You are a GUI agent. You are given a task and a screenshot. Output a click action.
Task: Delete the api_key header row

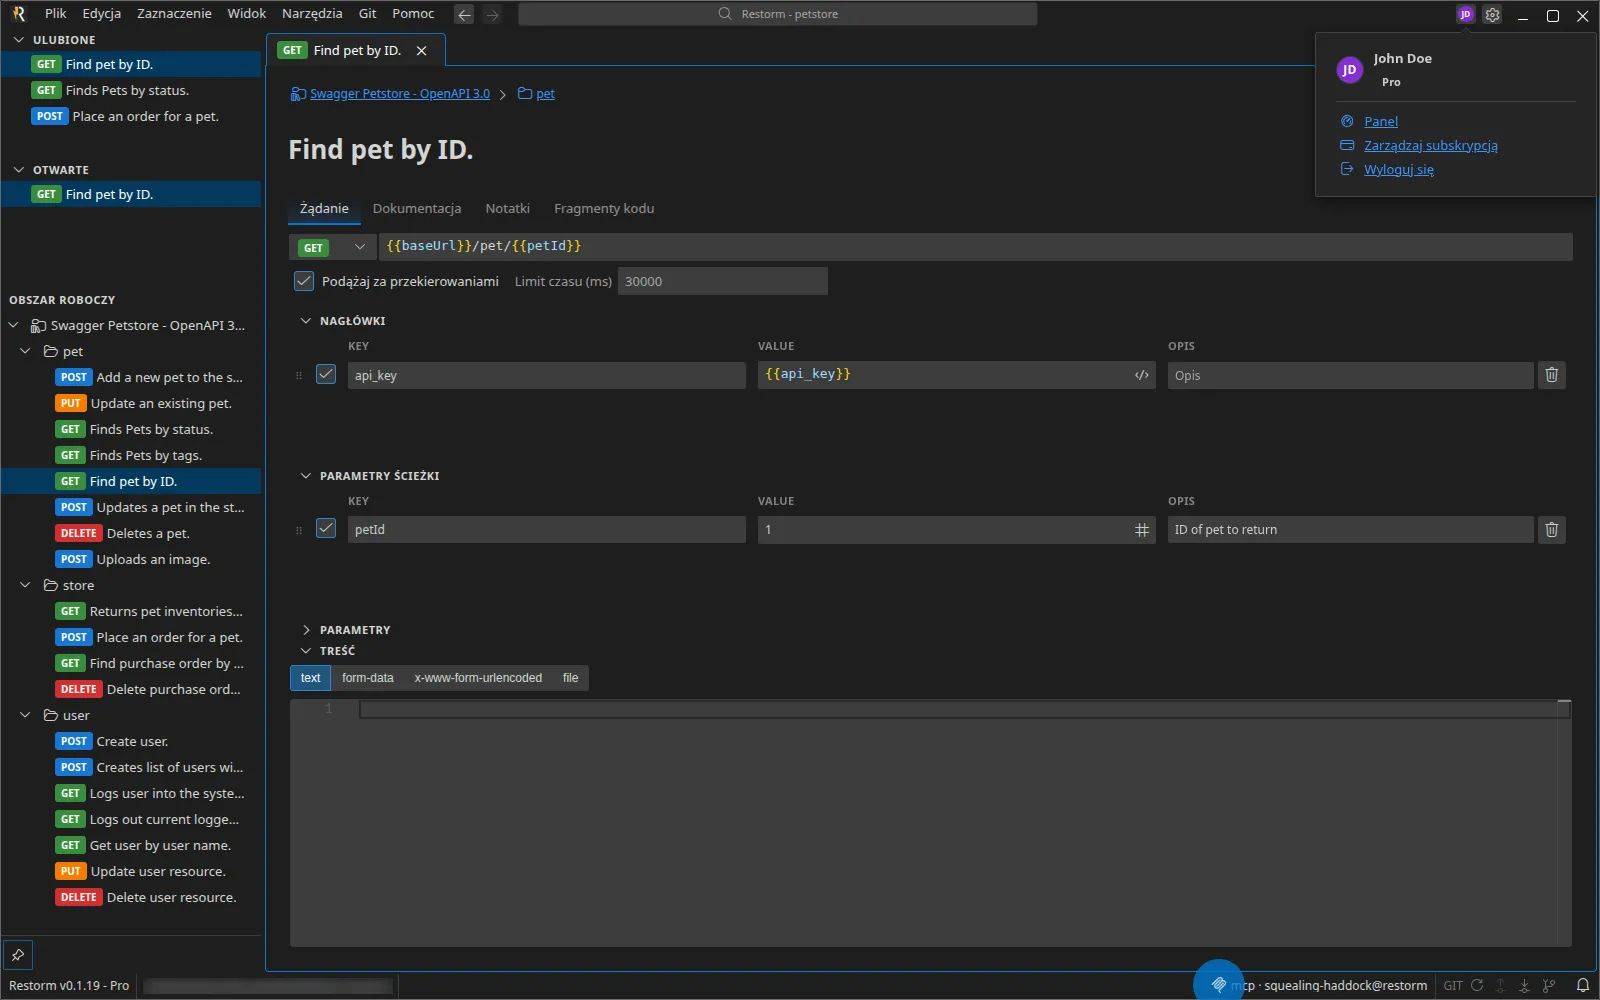1551,375
